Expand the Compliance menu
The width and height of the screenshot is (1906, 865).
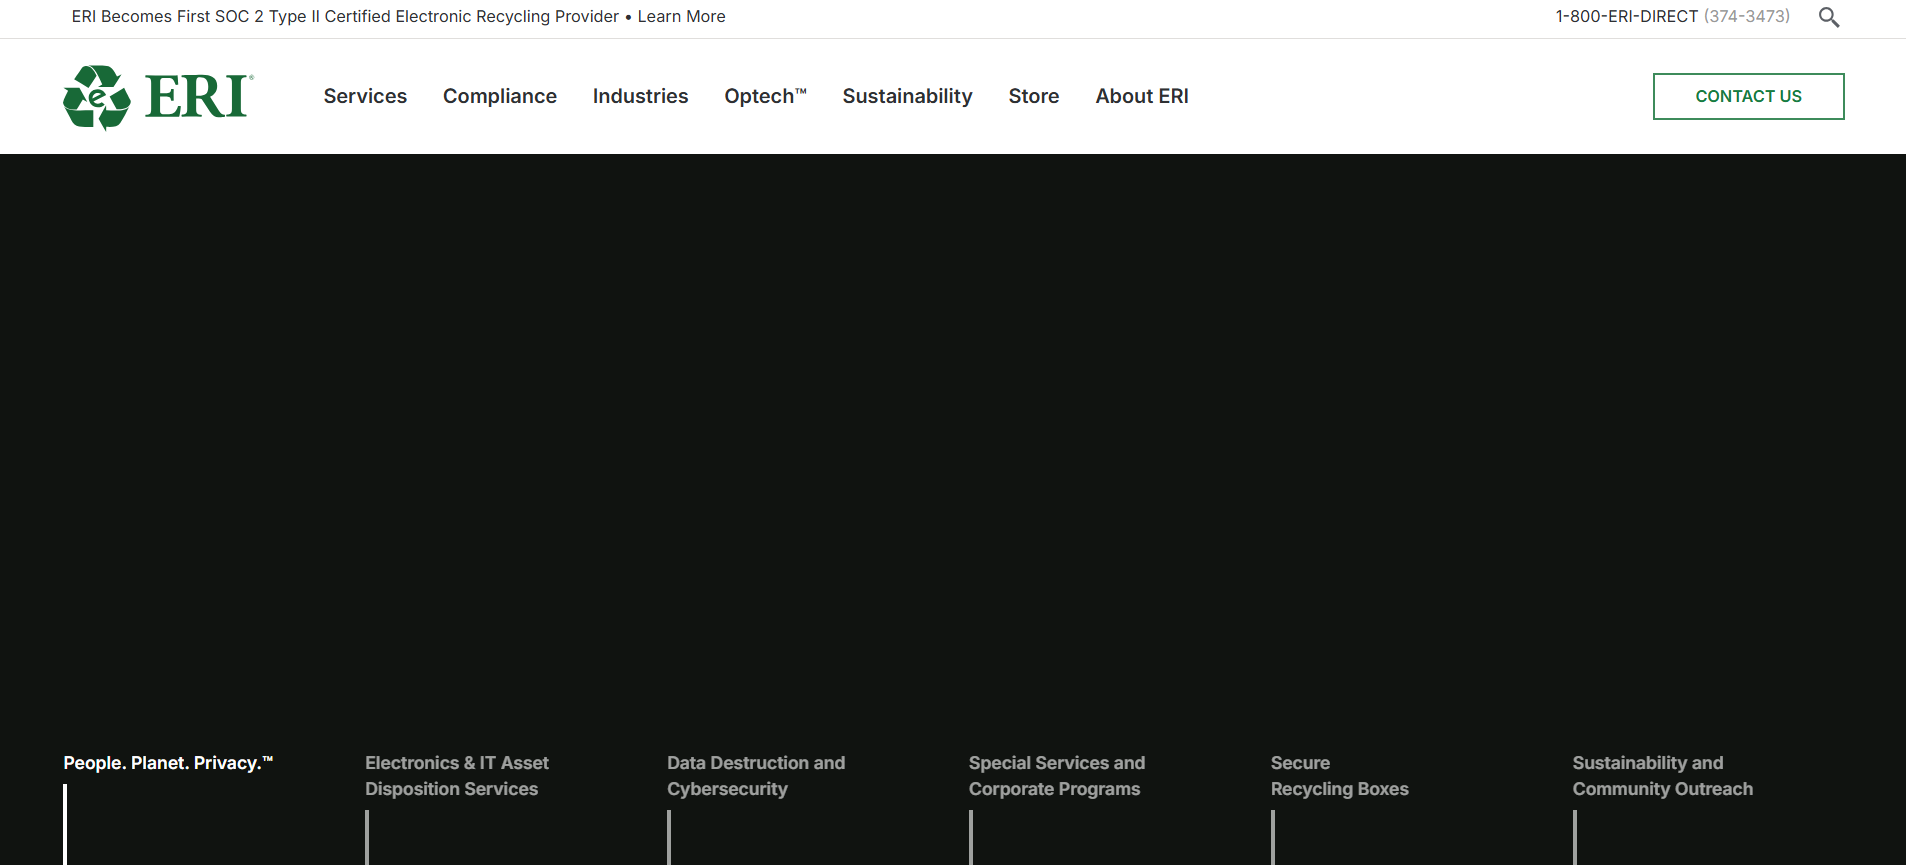(x=499, y=96)
